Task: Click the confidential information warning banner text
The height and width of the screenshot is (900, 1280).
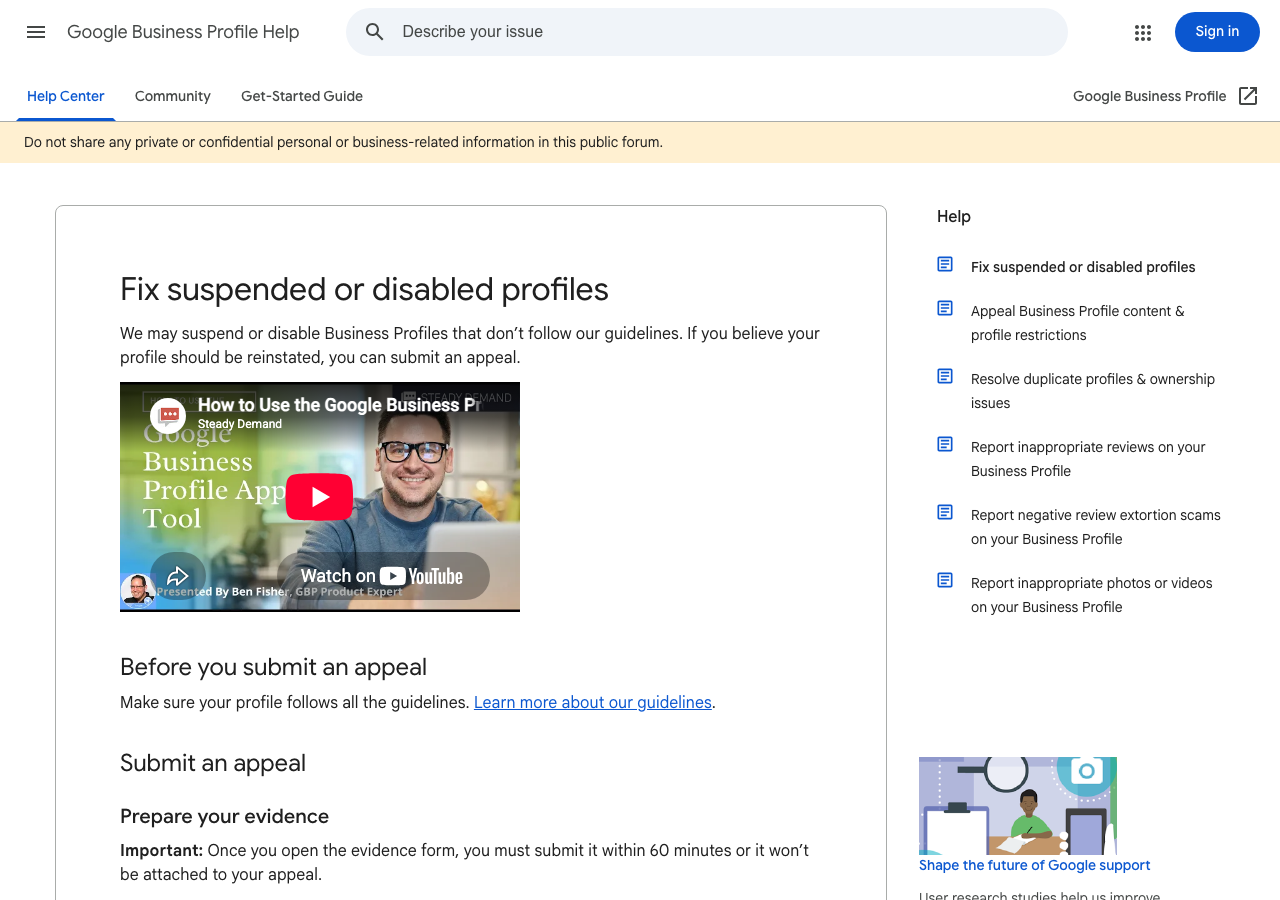Action: 343,142
